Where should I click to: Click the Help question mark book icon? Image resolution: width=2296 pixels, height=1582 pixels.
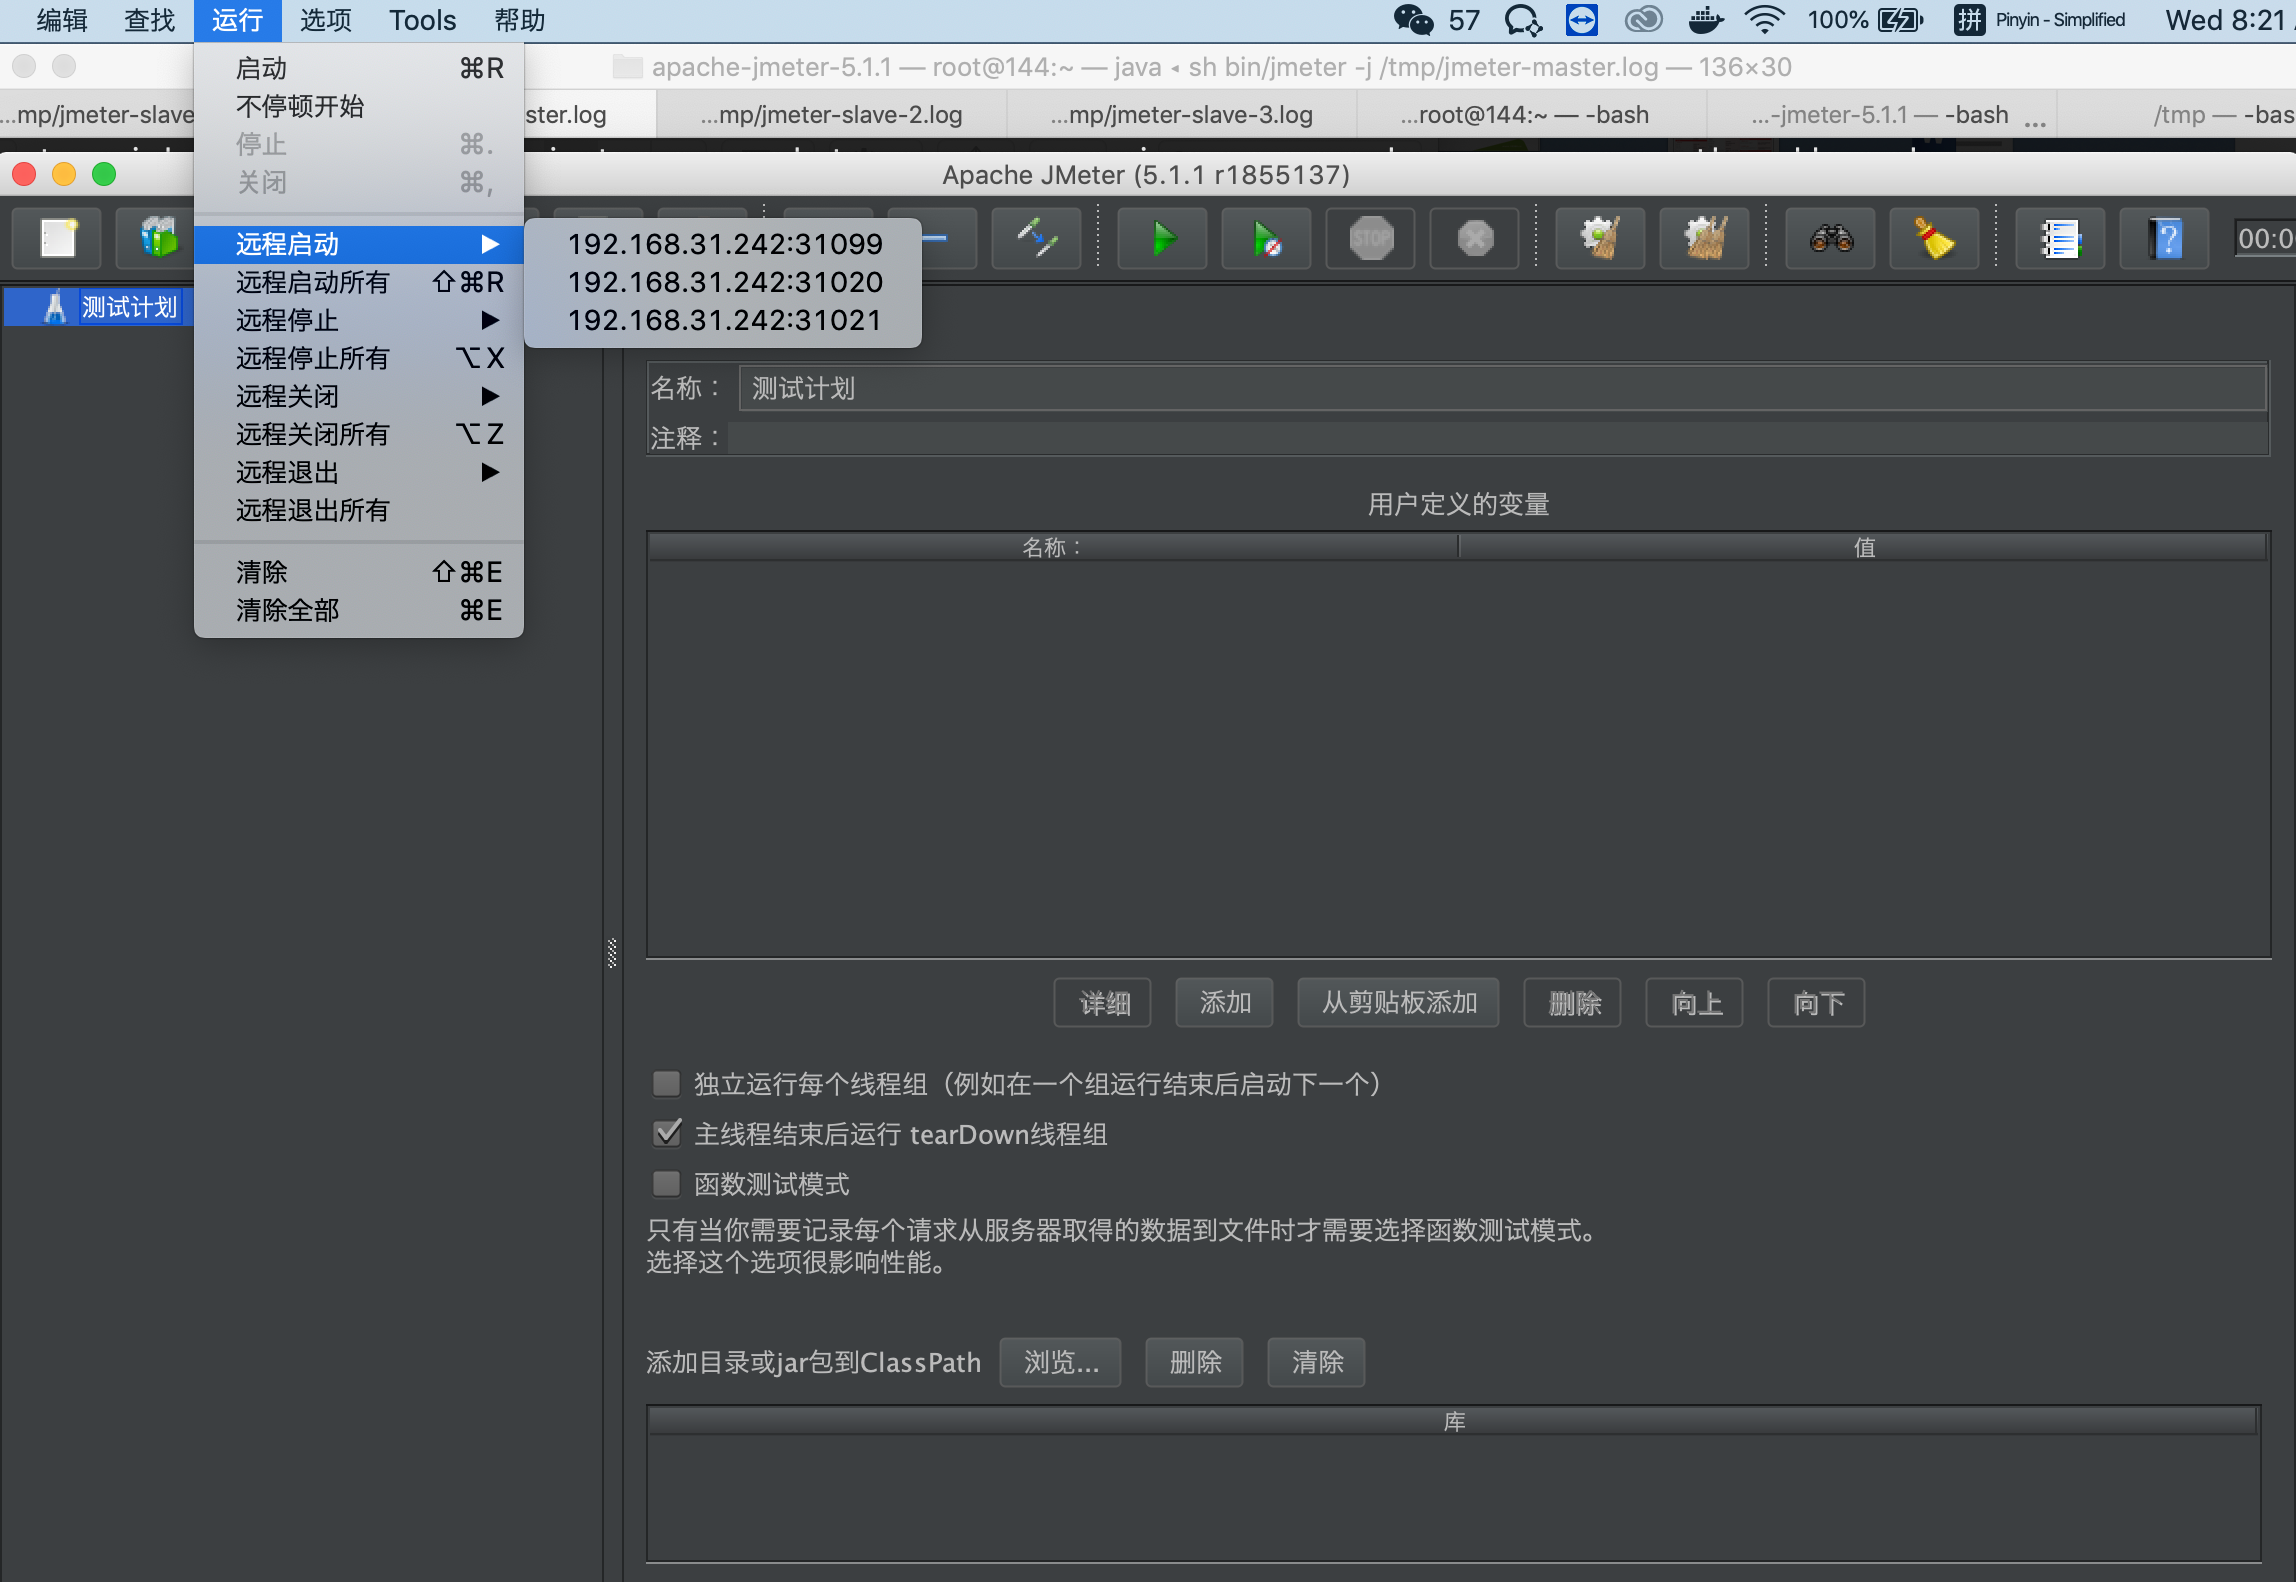click(2164, 239)
